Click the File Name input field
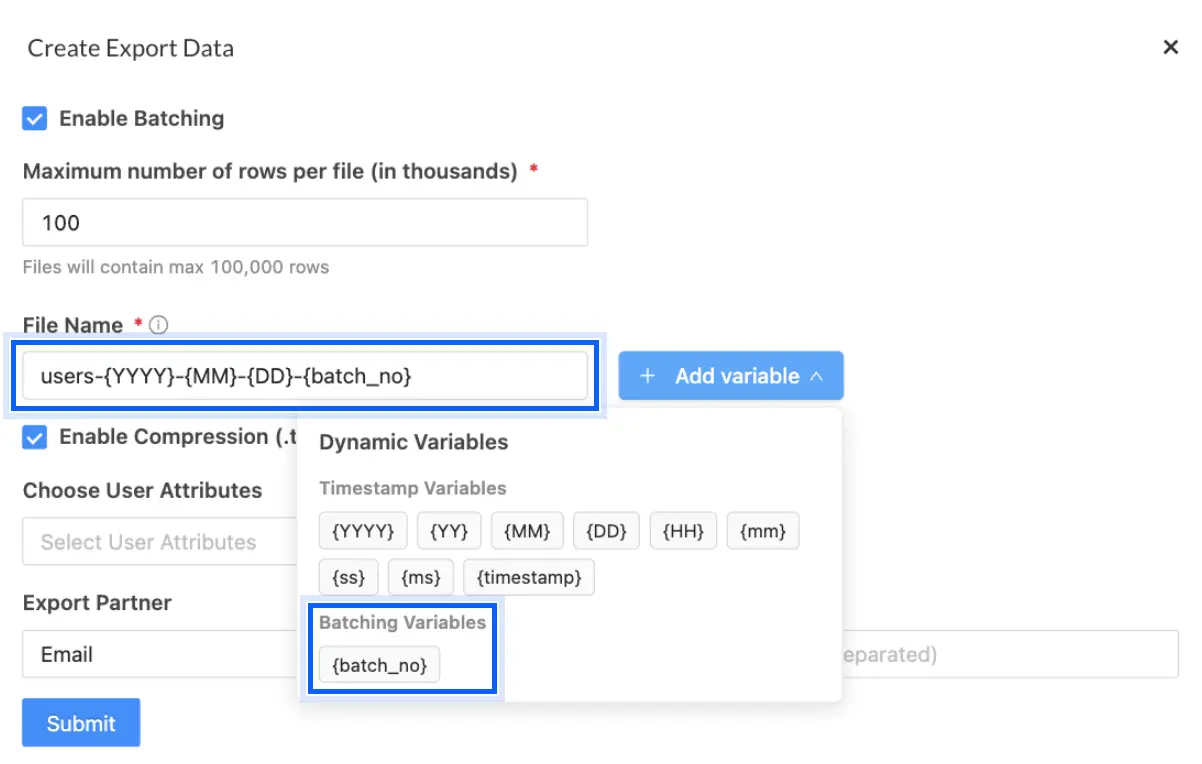Screen dimensions: 1202x764 (305, 376)
